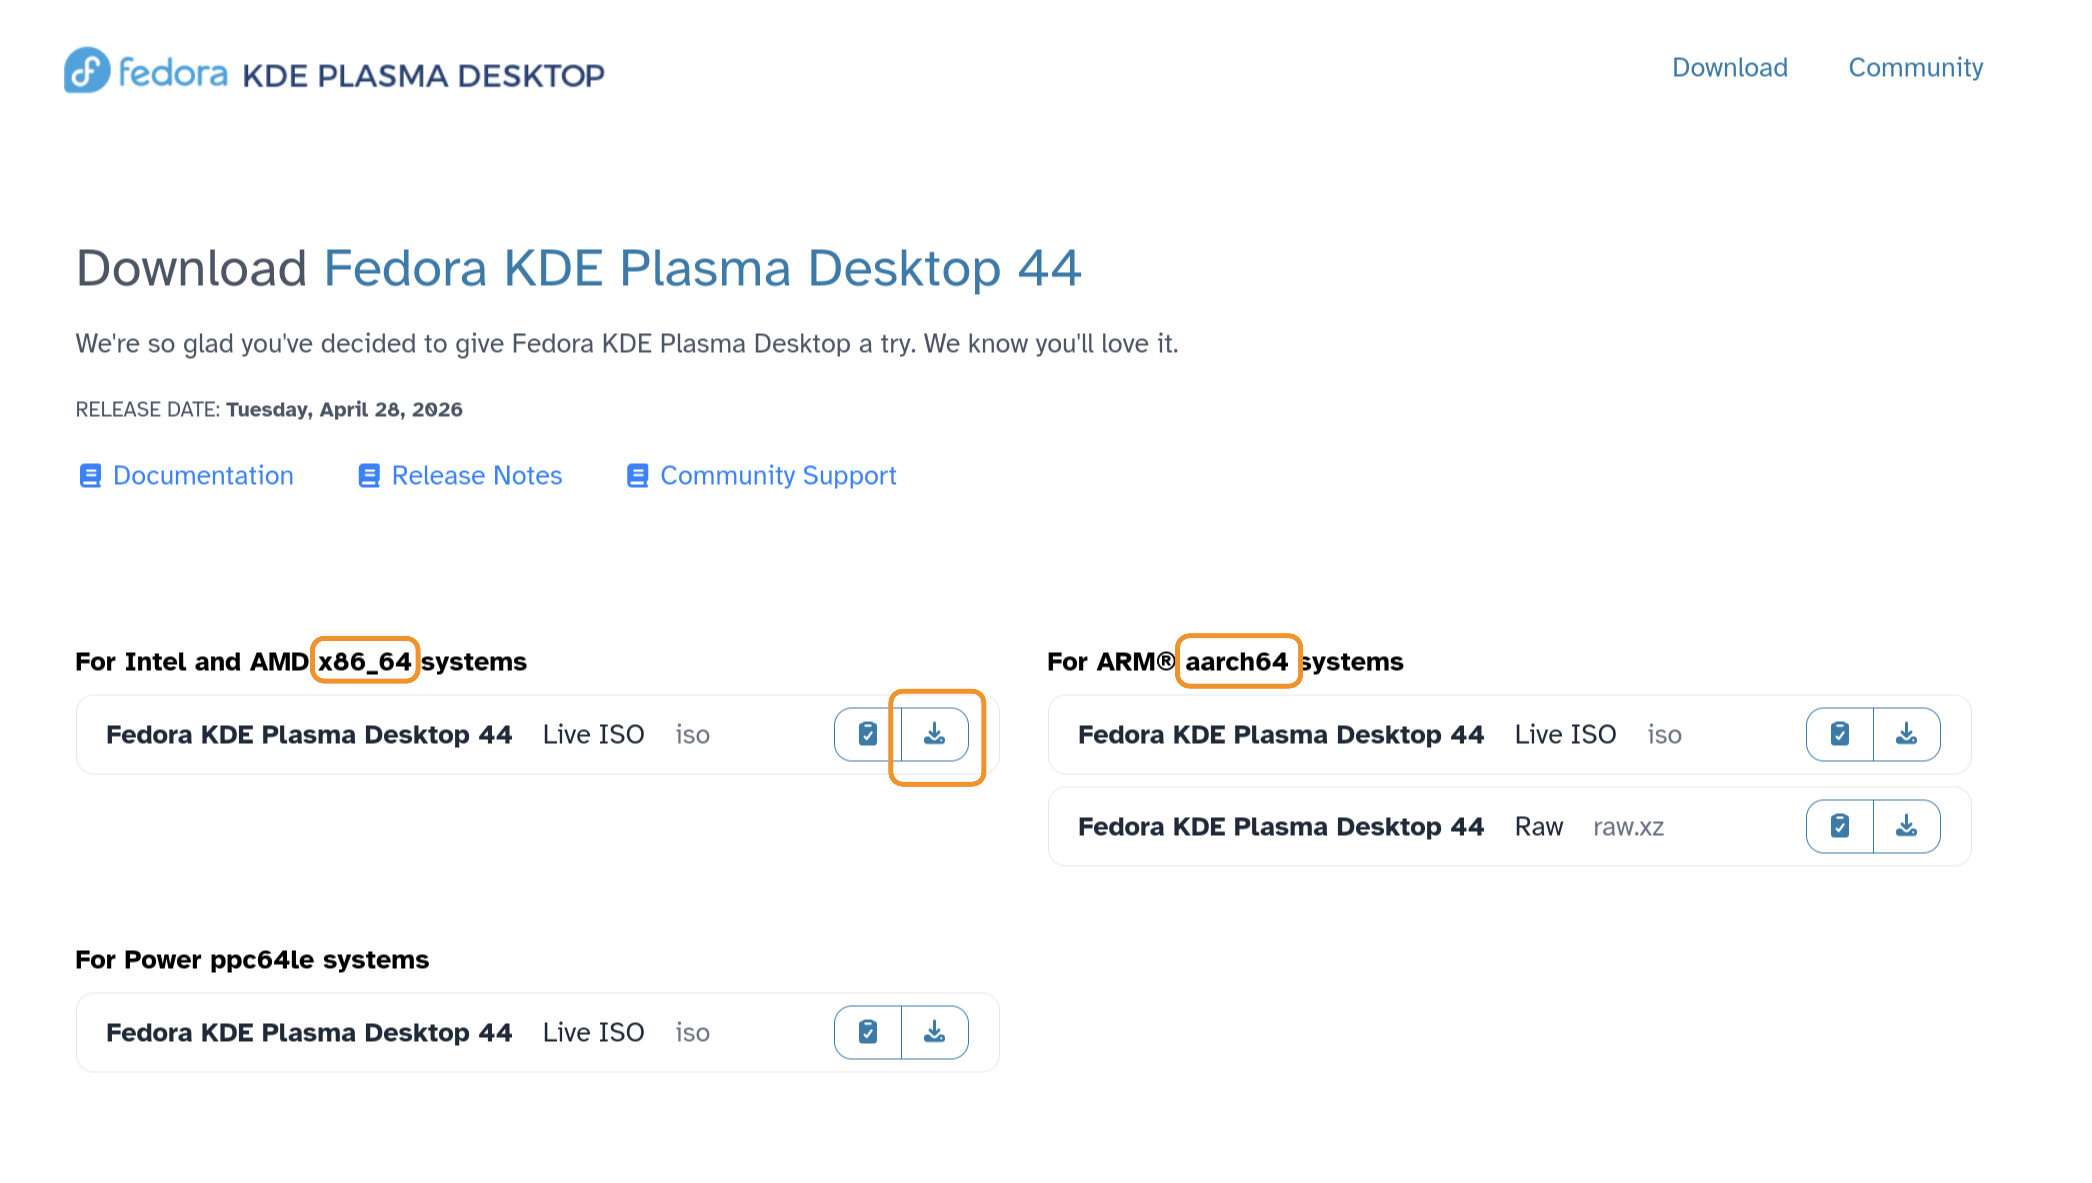The height and width of the screenshot is (1183, 2092).
Task: Click the 'For Power ppc64le systems' heading
Action: [x=252, y=960]
